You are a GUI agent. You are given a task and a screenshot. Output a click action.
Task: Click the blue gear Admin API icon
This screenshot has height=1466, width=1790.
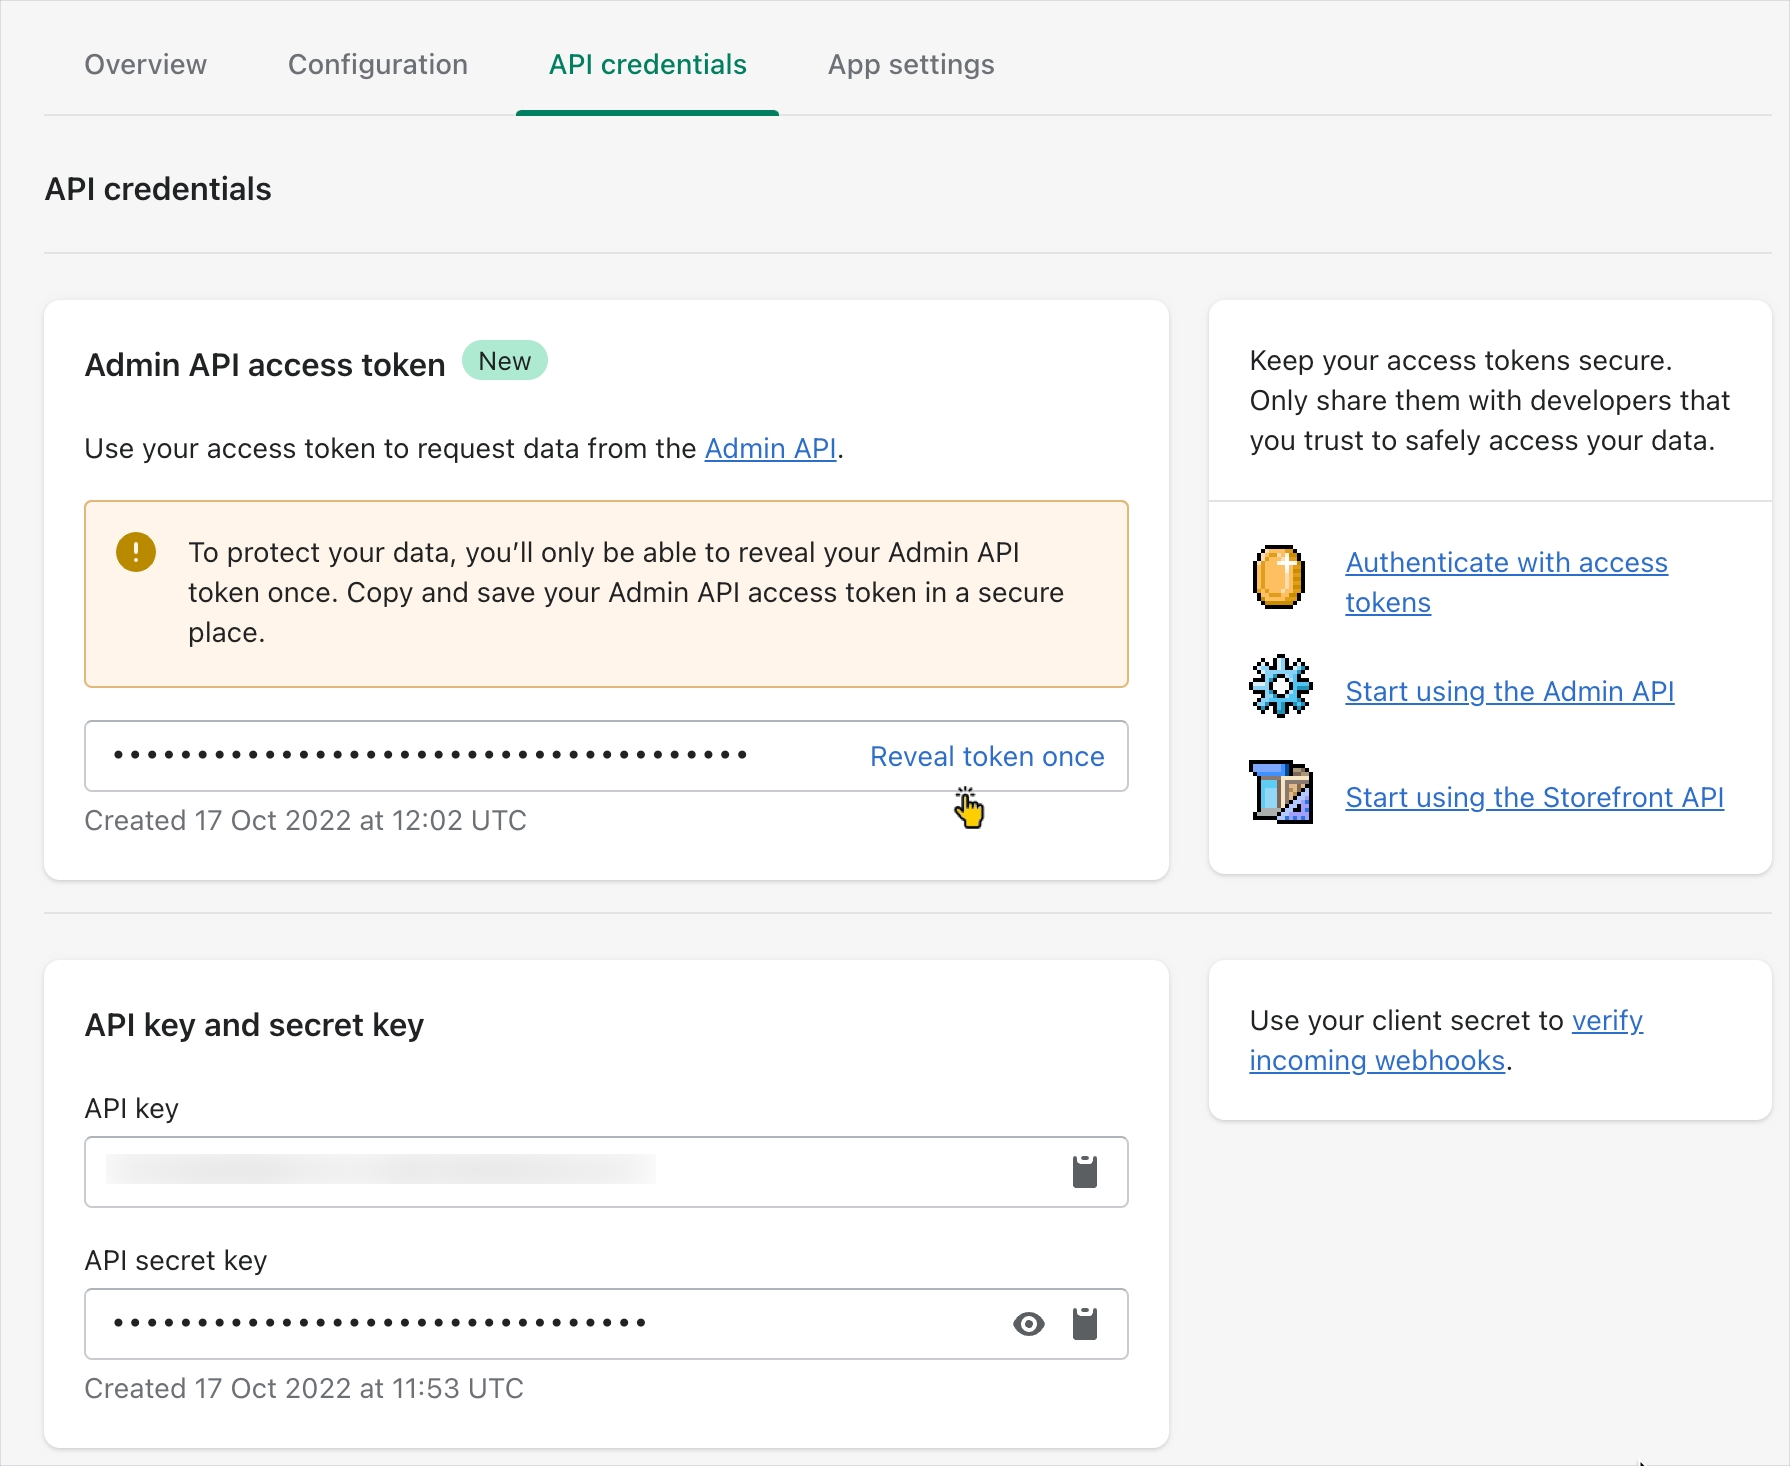[x=1280, y=686]
